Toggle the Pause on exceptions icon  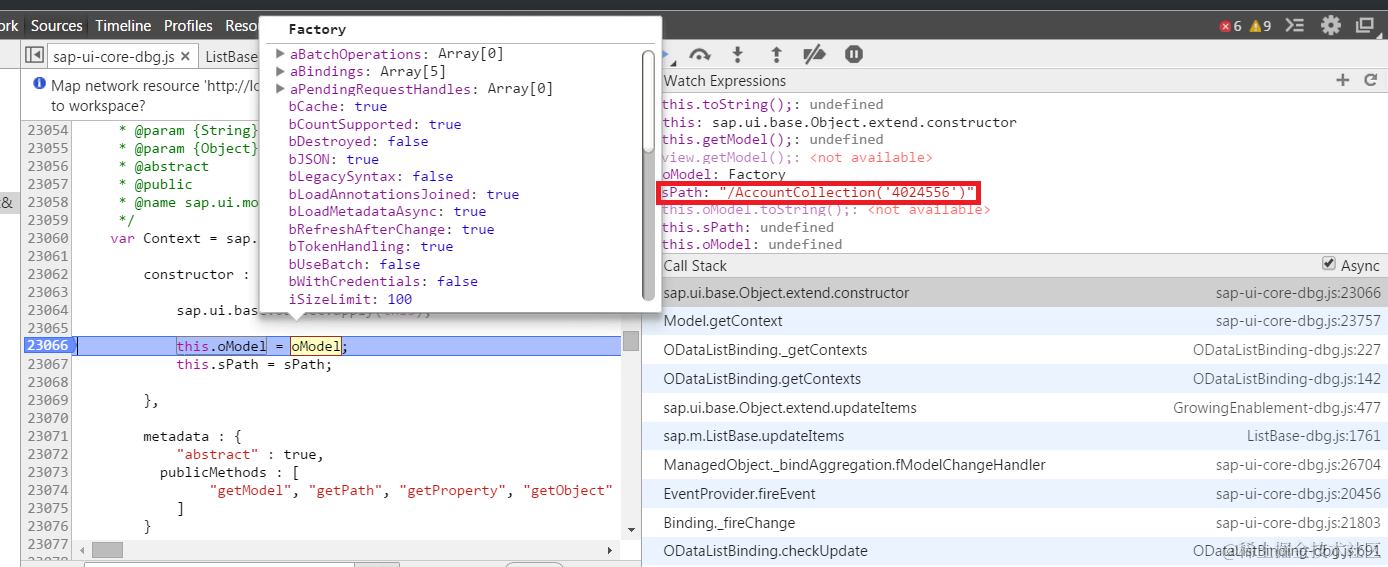pyautogui.click(x=853, y=54)
